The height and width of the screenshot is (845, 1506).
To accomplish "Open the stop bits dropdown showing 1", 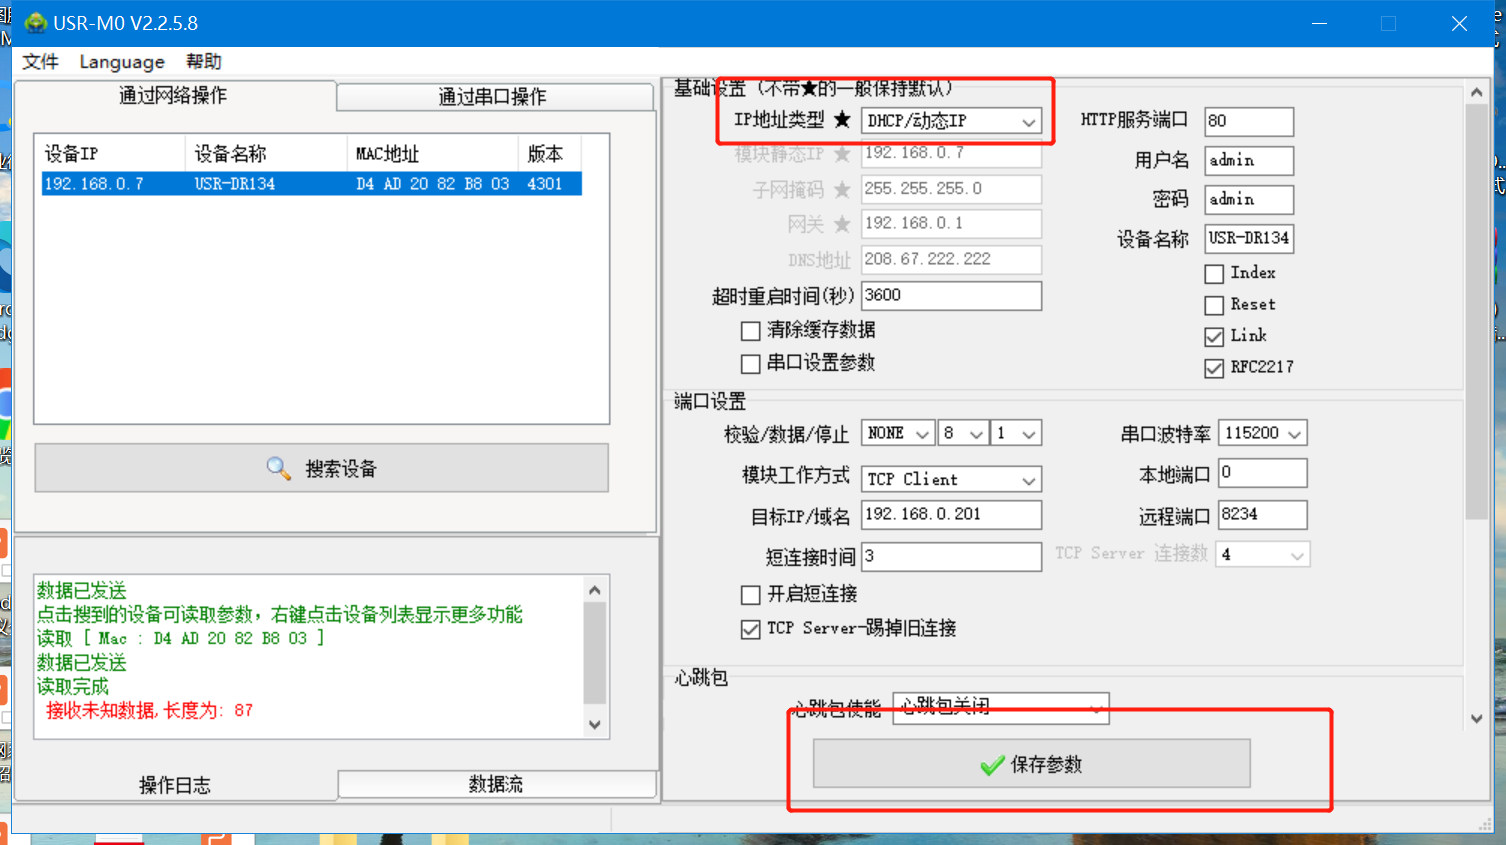I will point(1016,433).
